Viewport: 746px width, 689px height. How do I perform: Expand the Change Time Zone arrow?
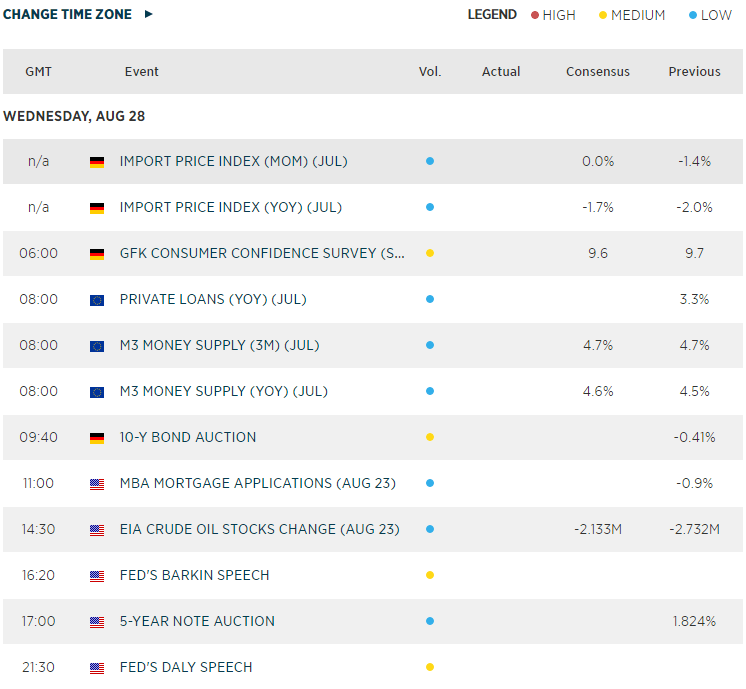click(148, 14)
